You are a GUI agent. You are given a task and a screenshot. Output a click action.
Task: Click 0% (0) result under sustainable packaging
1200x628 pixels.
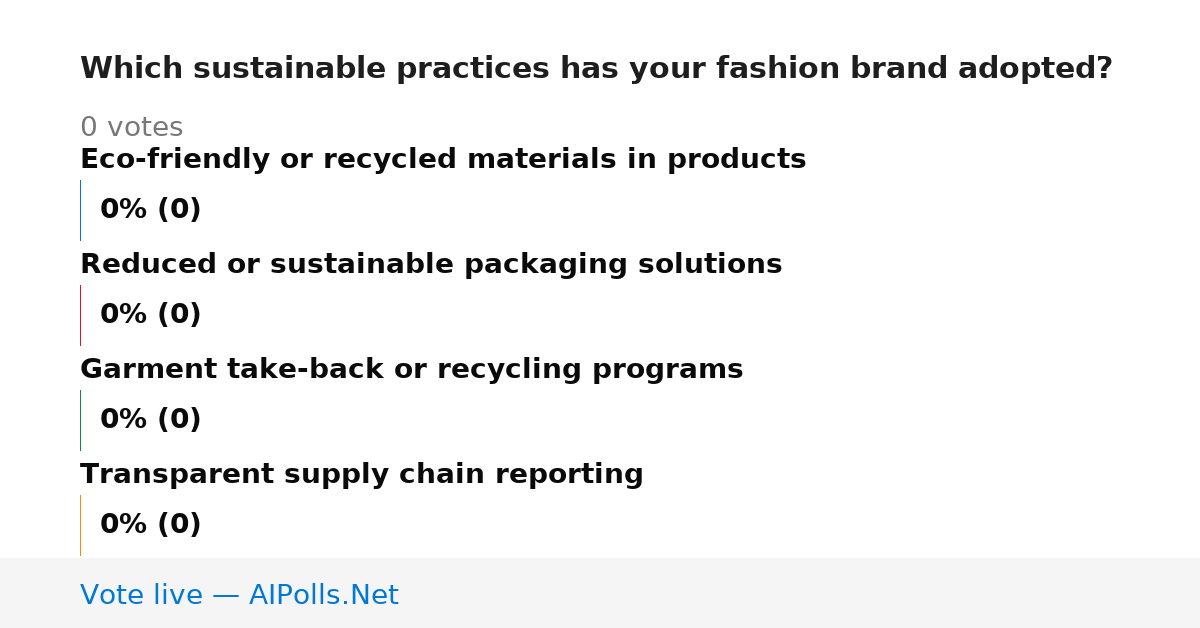[x=151, y=315]
